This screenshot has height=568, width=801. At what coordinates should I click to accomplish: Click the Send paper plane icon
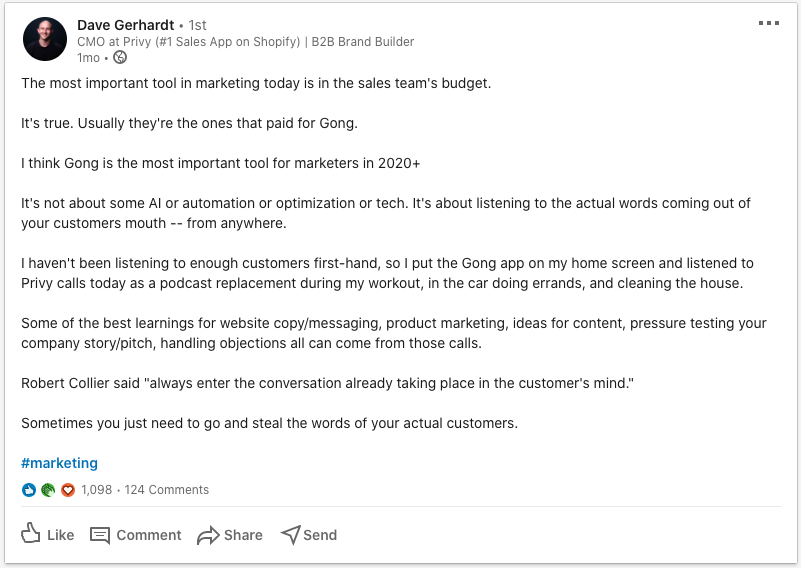(291, 535)
